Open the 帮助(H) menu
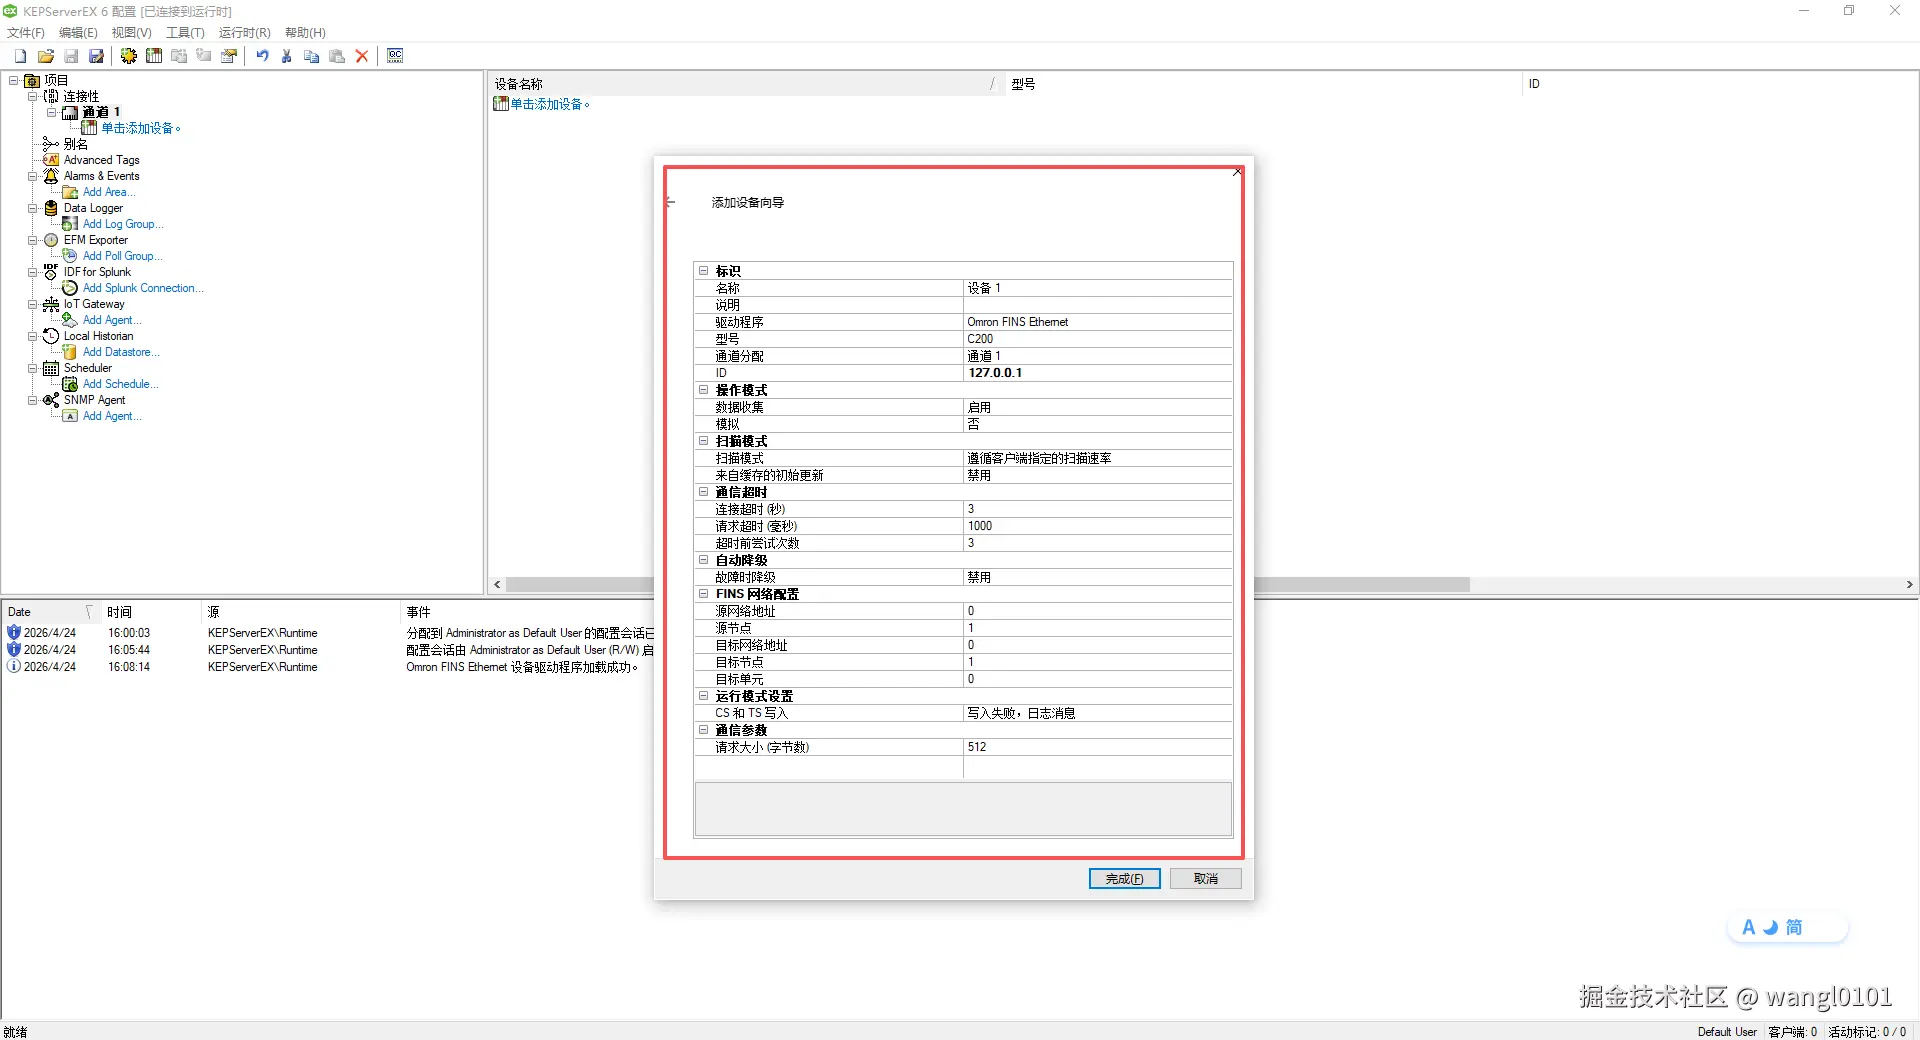Viewport: 1920px width, 1040px height. [x=305, y=33]
